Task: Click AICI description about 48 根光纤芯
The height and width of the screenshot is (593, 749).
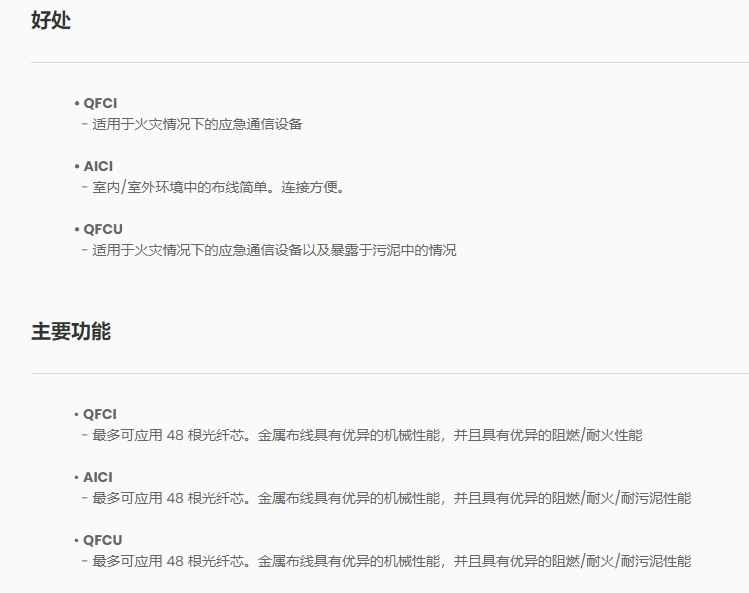Action: (392, 498)
